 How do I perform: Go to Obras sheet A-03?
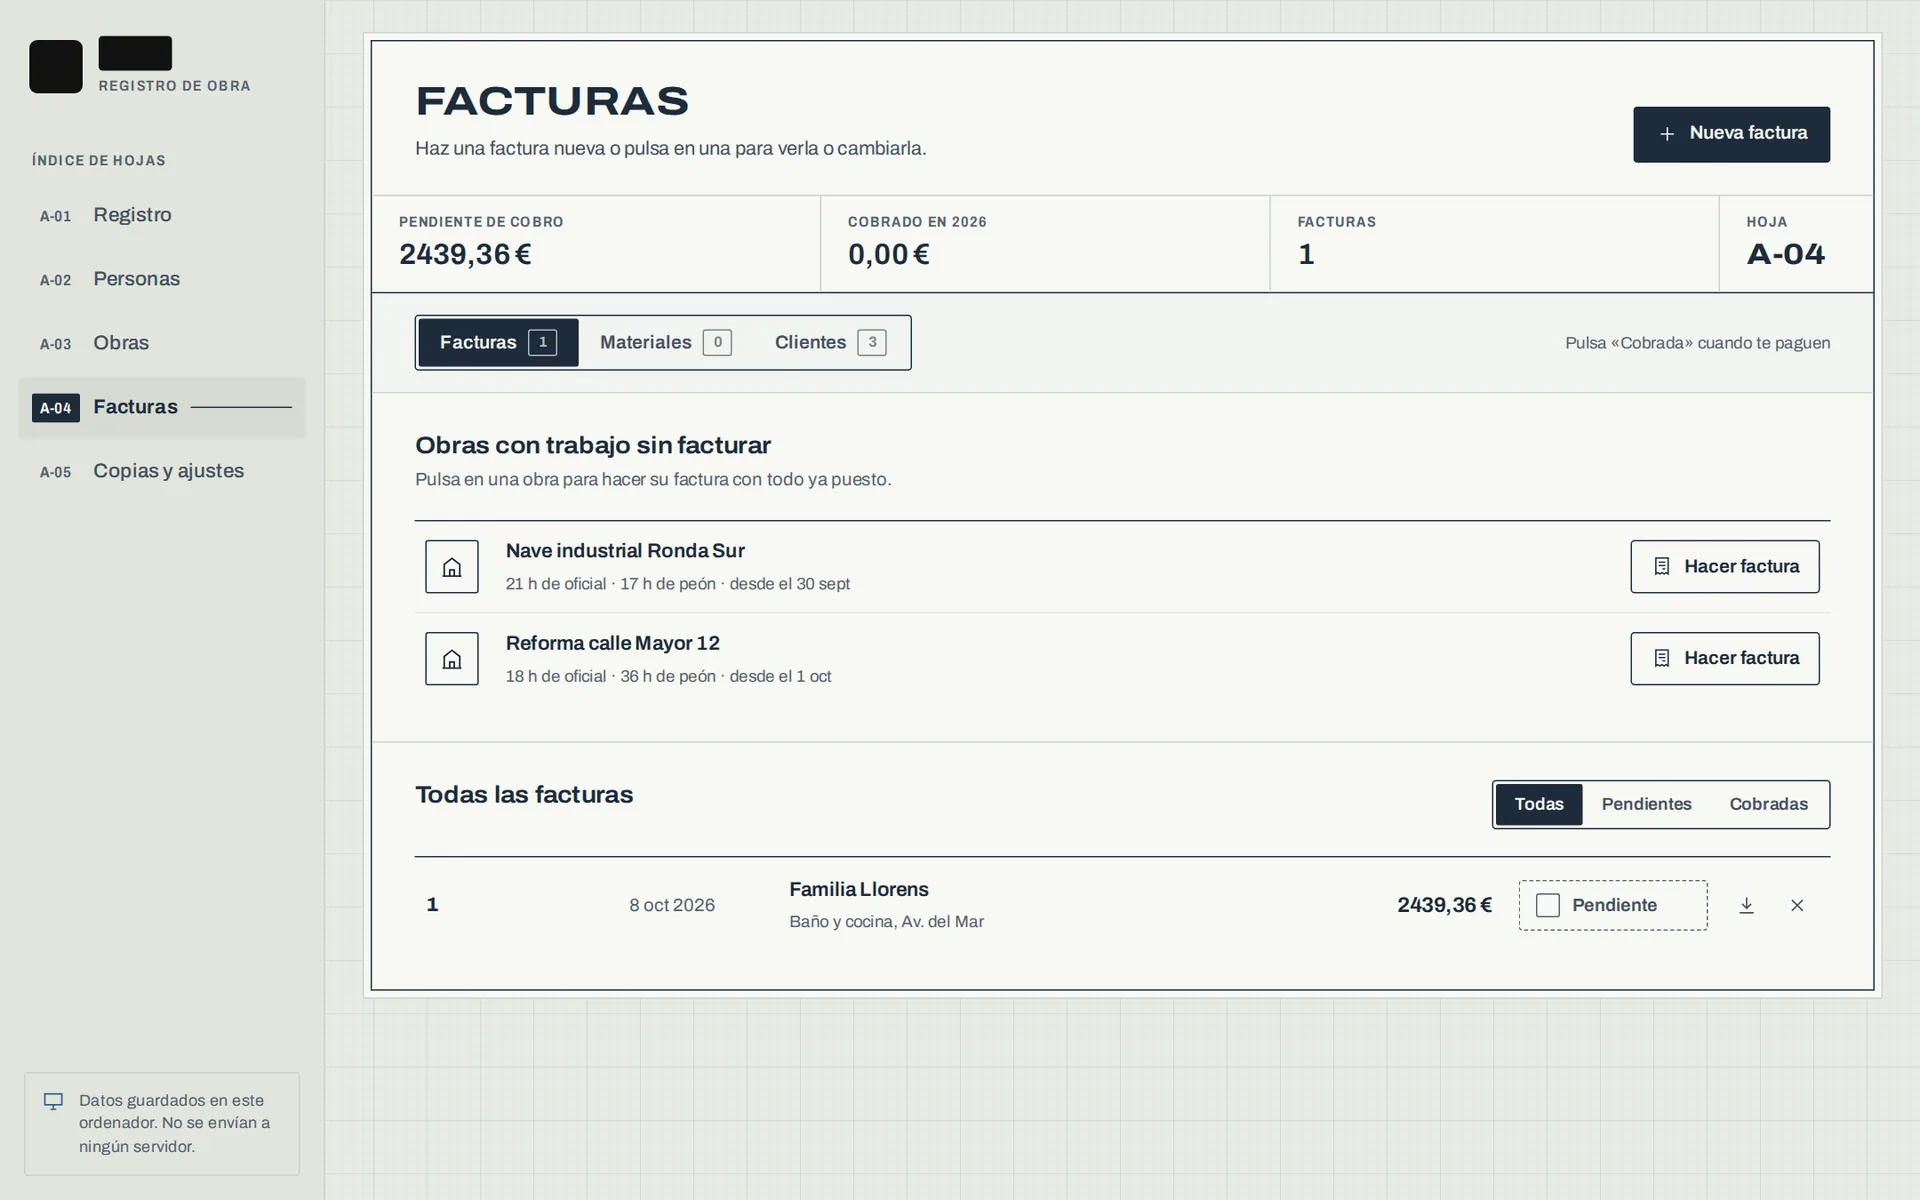pos(162,343)
